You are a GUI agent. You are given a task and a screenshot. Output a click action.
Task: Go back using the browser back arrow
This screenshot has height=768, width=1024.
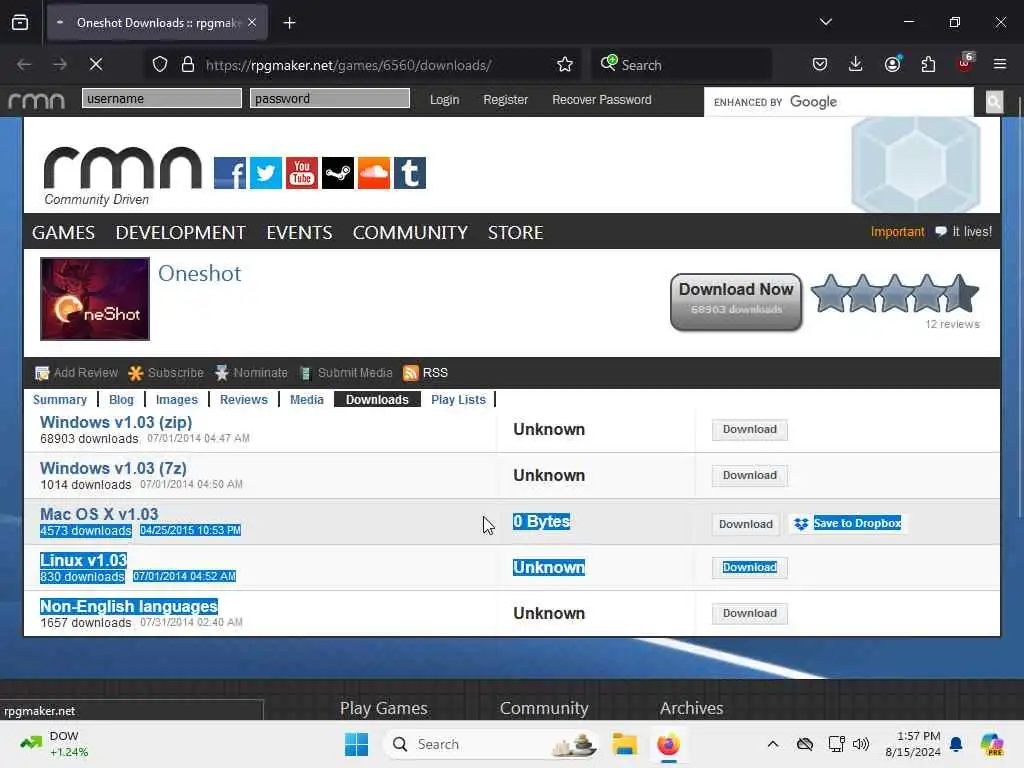pos(24,64)
